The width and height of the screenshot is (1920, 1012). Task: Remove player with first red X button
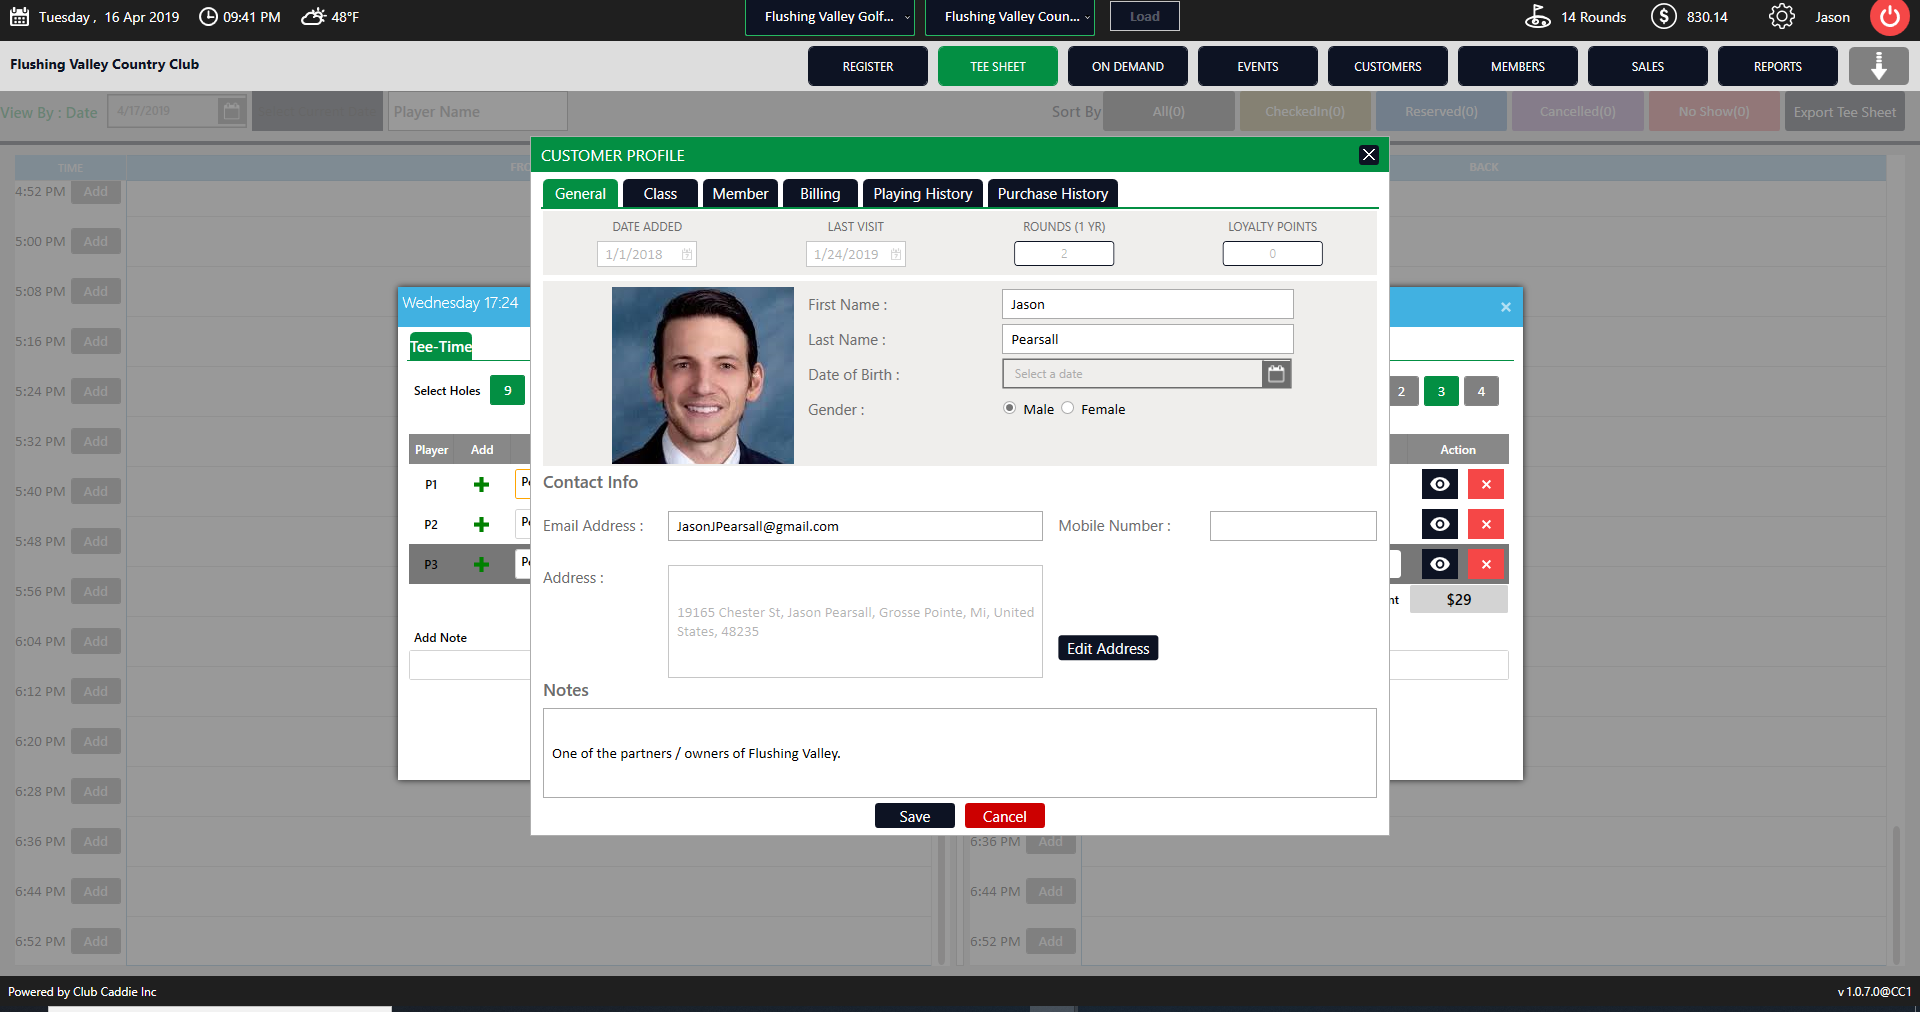pos(1485,485)
